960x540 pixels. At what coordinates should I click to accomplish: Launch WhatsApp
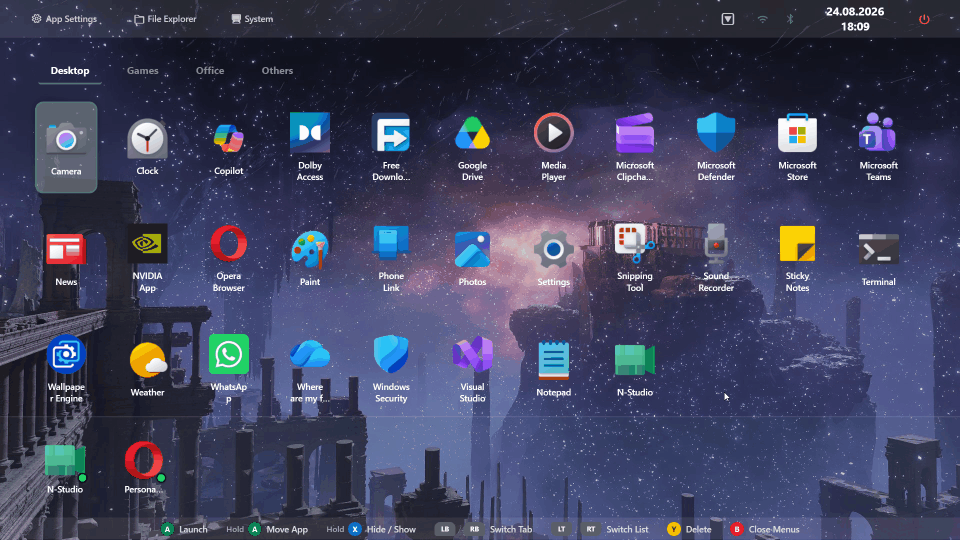(x=228, y=369)
